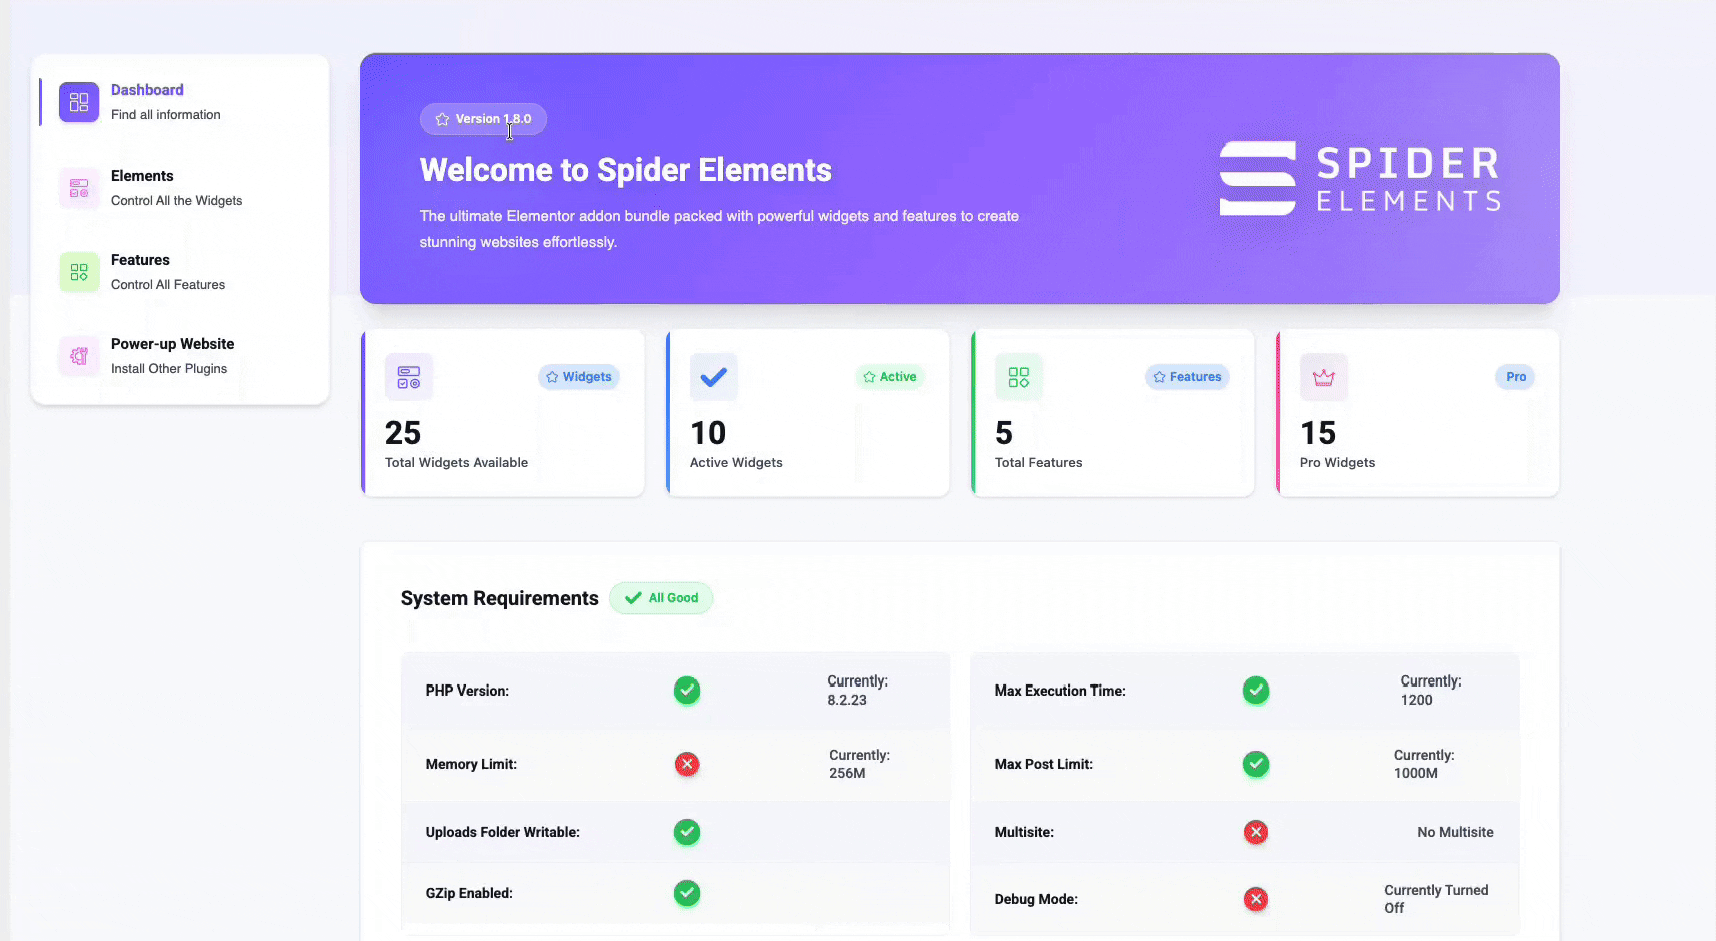Click the number 10 active count
This screenshot has height=941, width=1716.
click(x=708, y=433)
